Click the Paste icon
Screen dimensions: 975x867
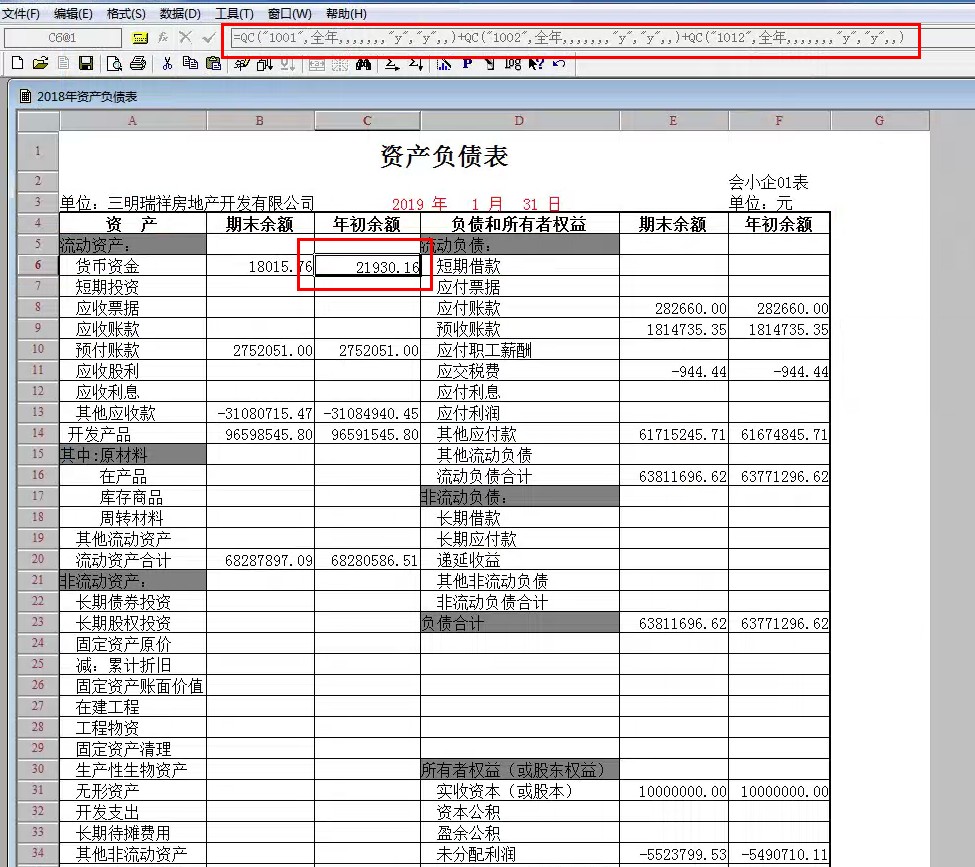[x=213, y=63]
